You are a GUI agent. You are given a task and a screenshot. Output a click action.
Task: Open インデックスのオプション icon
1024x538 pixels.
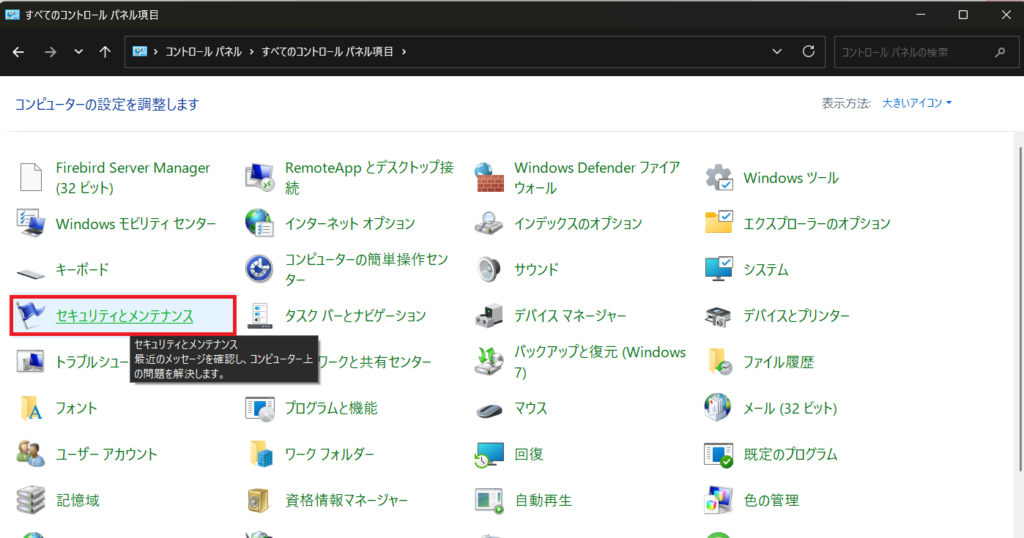489,223
